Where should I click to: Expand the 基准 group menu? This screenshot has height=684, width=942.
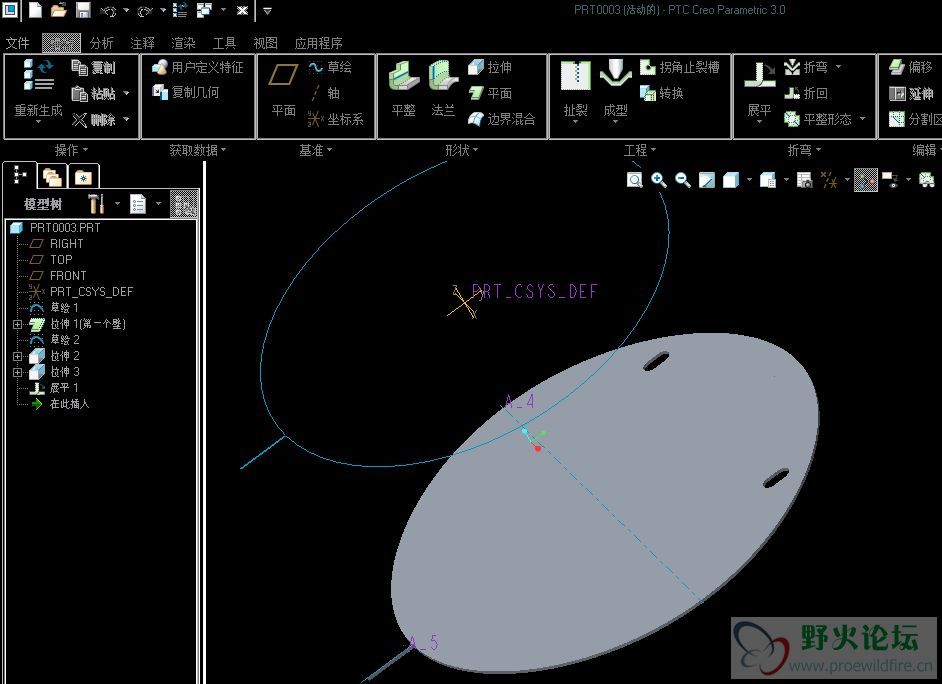click(316, 150)
